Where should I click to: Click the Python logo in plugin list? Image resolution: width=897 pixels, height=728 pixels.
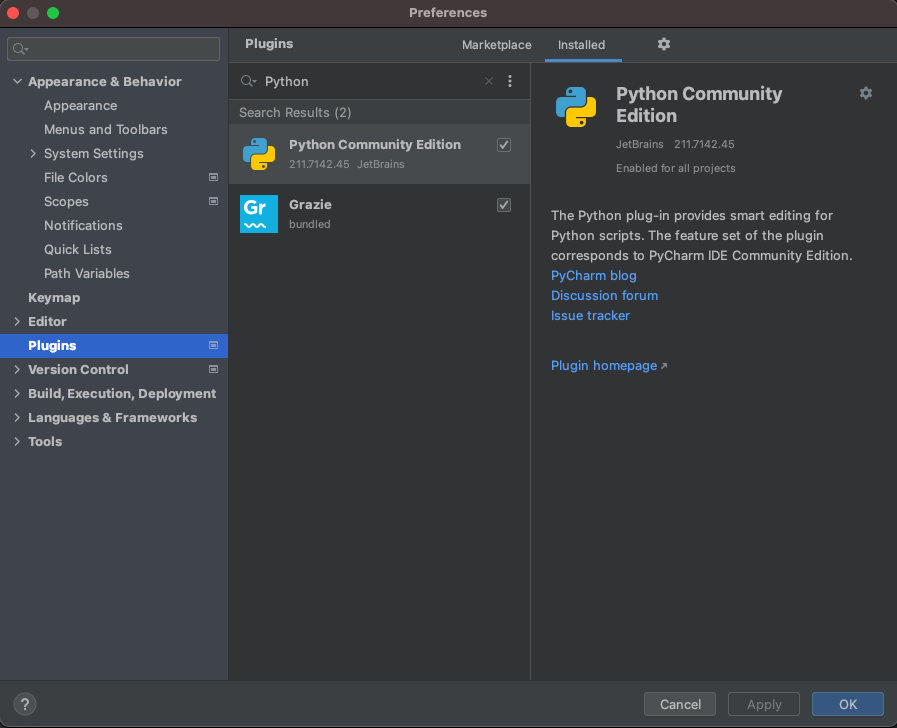(x=259, y=154)
